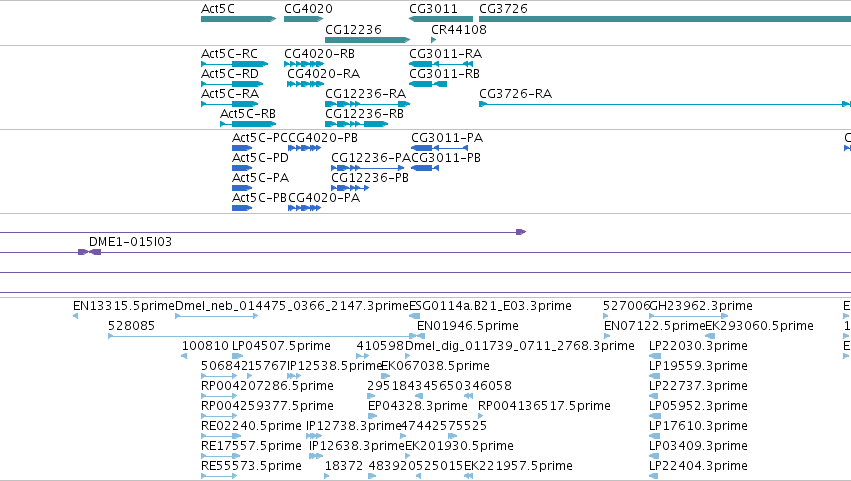
Task: Click the LP03409.3prime EST label
Action: 698,447
